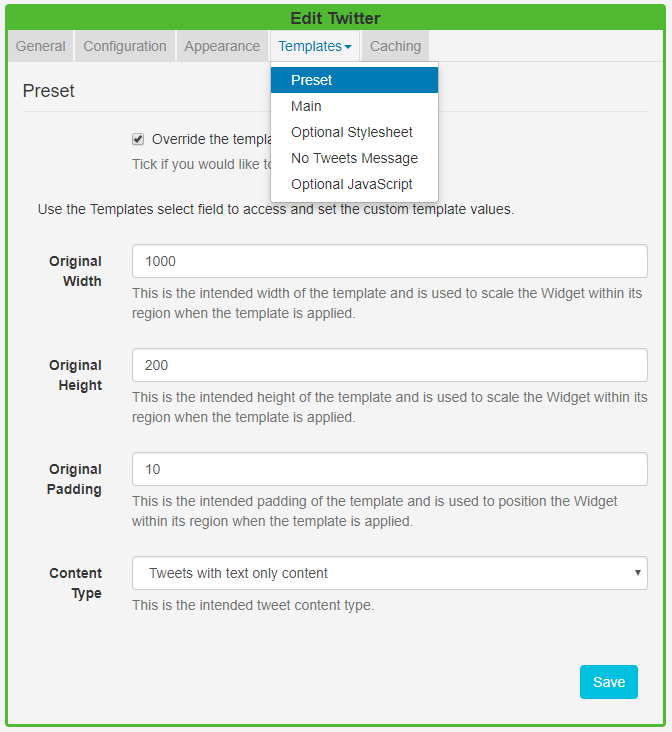Click the Content Type label
Viewport: 672px width, 732px height.
(x=76, y=583)
